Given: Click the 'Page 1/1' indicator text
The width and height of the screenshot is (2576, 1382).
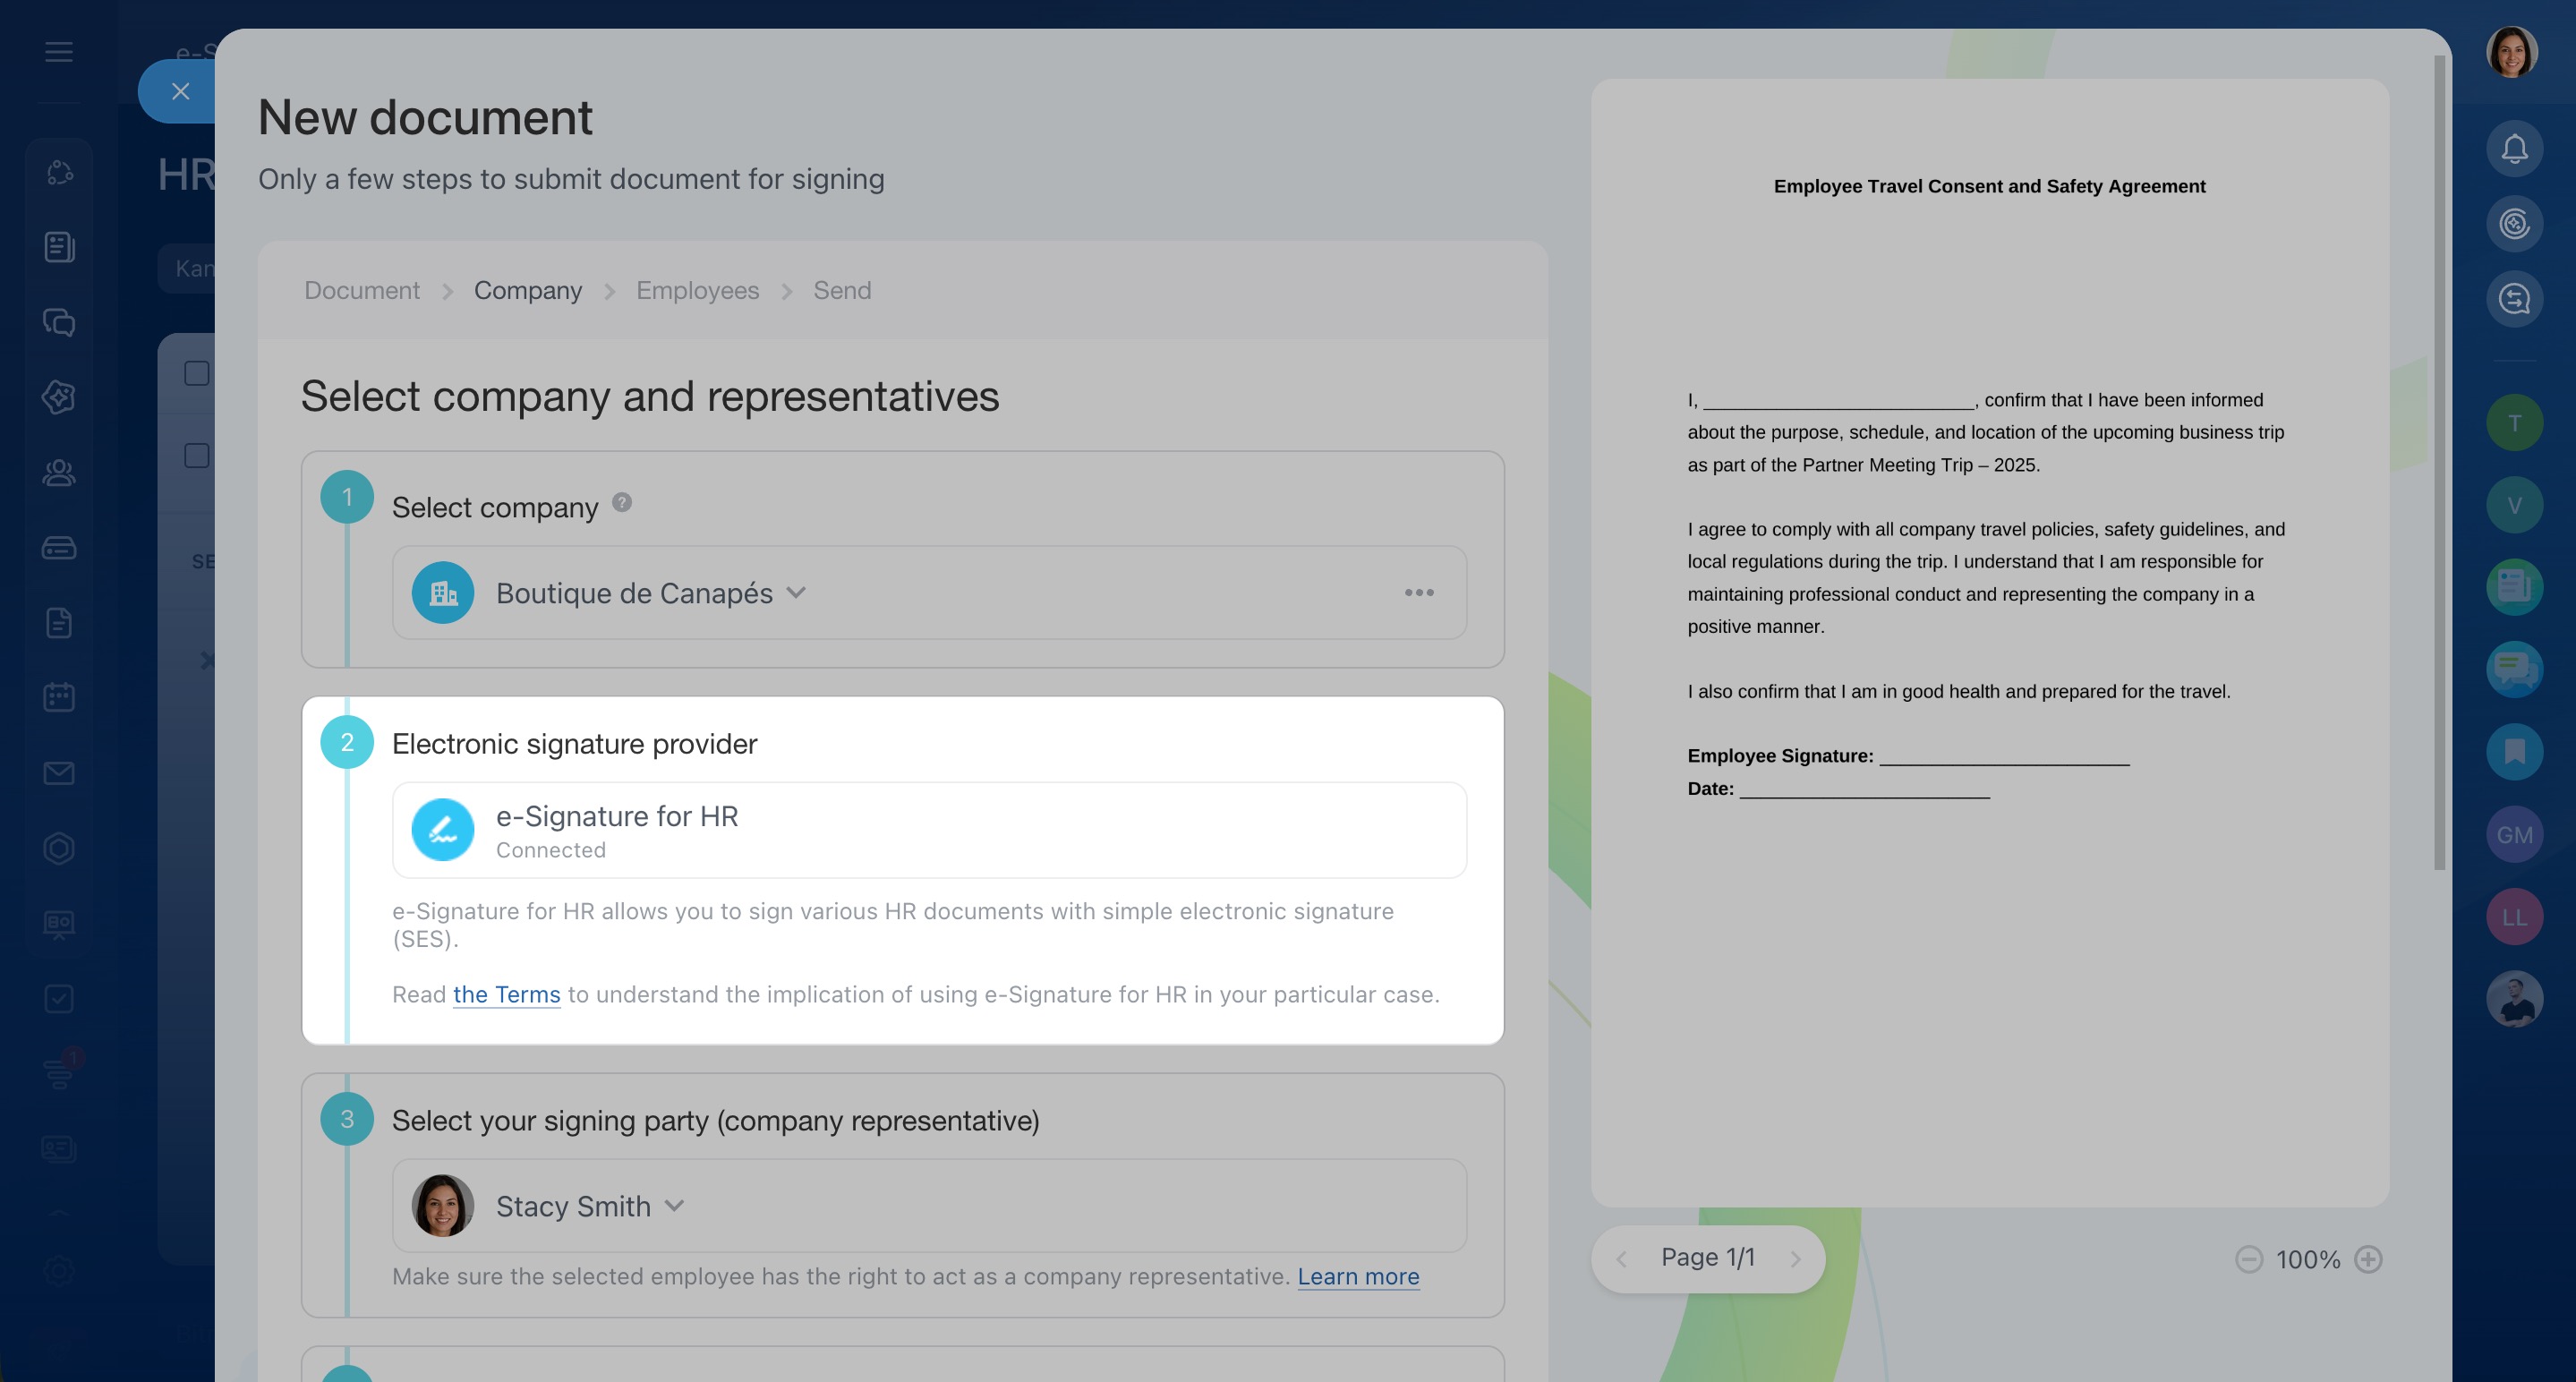Looking at the screenshot, I should (1708, 1258).
